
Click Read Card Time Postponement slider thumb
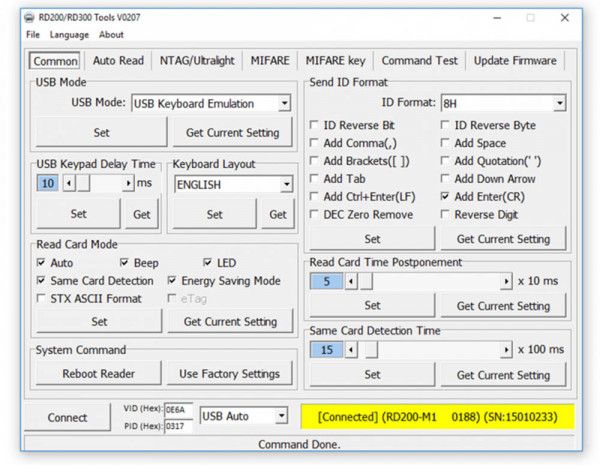[366, 282]
